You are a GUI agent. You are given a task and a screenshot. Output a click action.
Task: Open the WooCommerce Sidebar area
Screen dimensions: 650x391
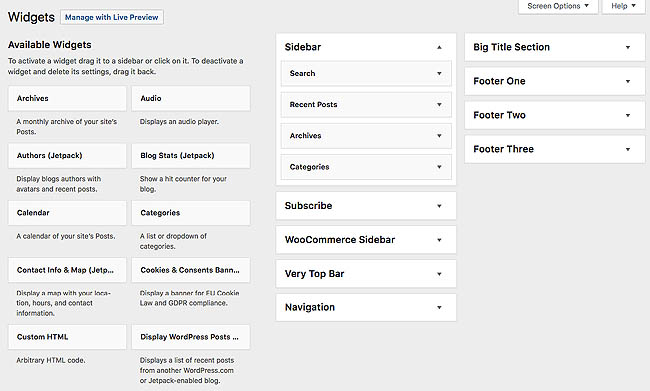click(x=366, y=240)
